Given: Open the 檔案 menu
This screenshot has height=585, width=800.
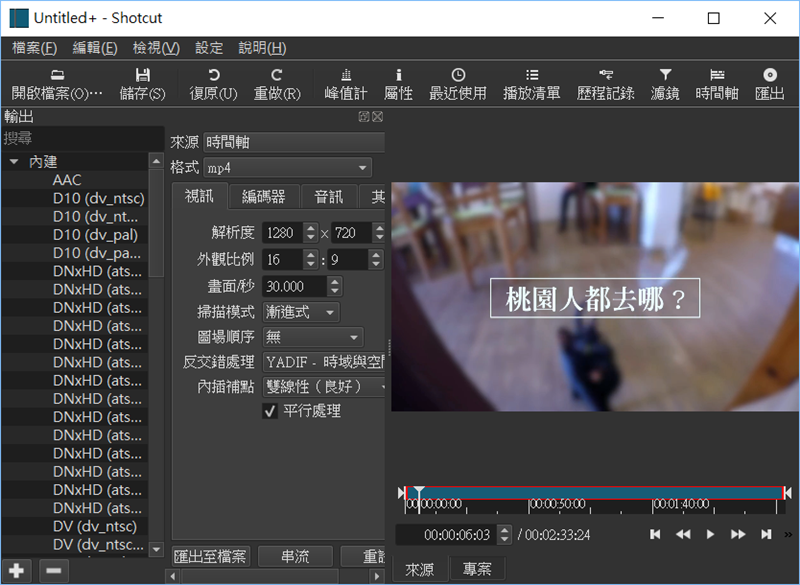Looking at the screenshot, I should pos(34,48).
